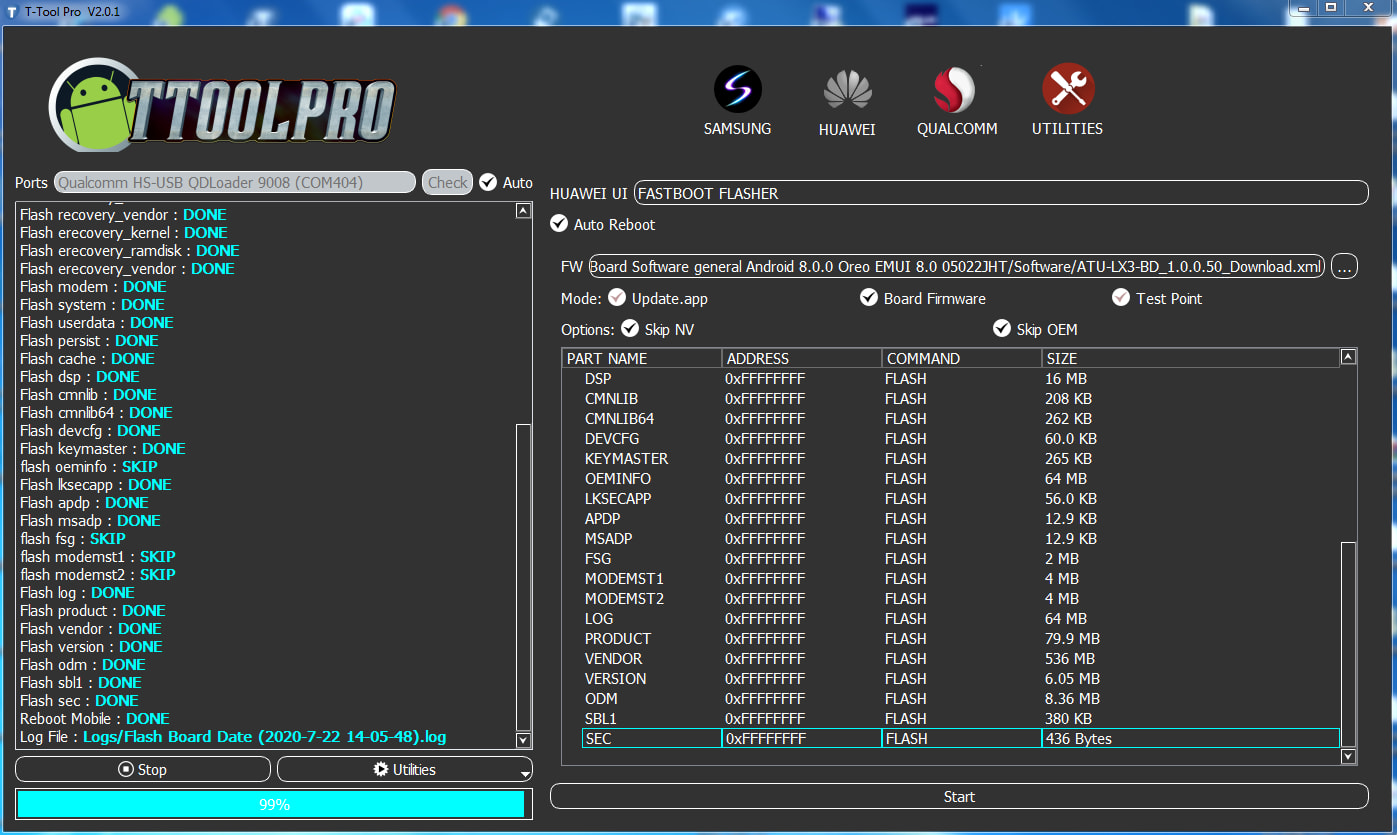Toggle the Board Firmware mode checkbox

click(869, 298)
